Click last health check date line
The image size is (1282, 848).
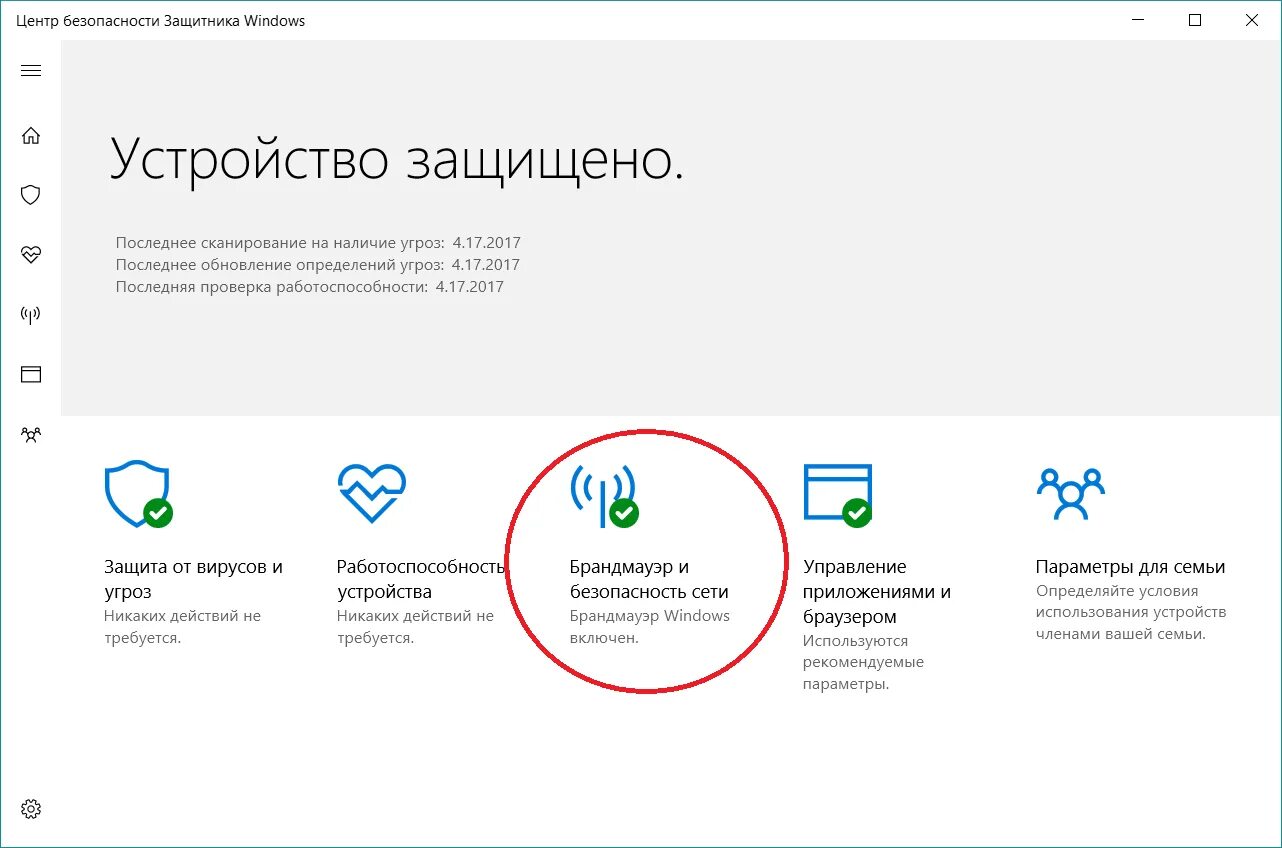coord(310,287)
